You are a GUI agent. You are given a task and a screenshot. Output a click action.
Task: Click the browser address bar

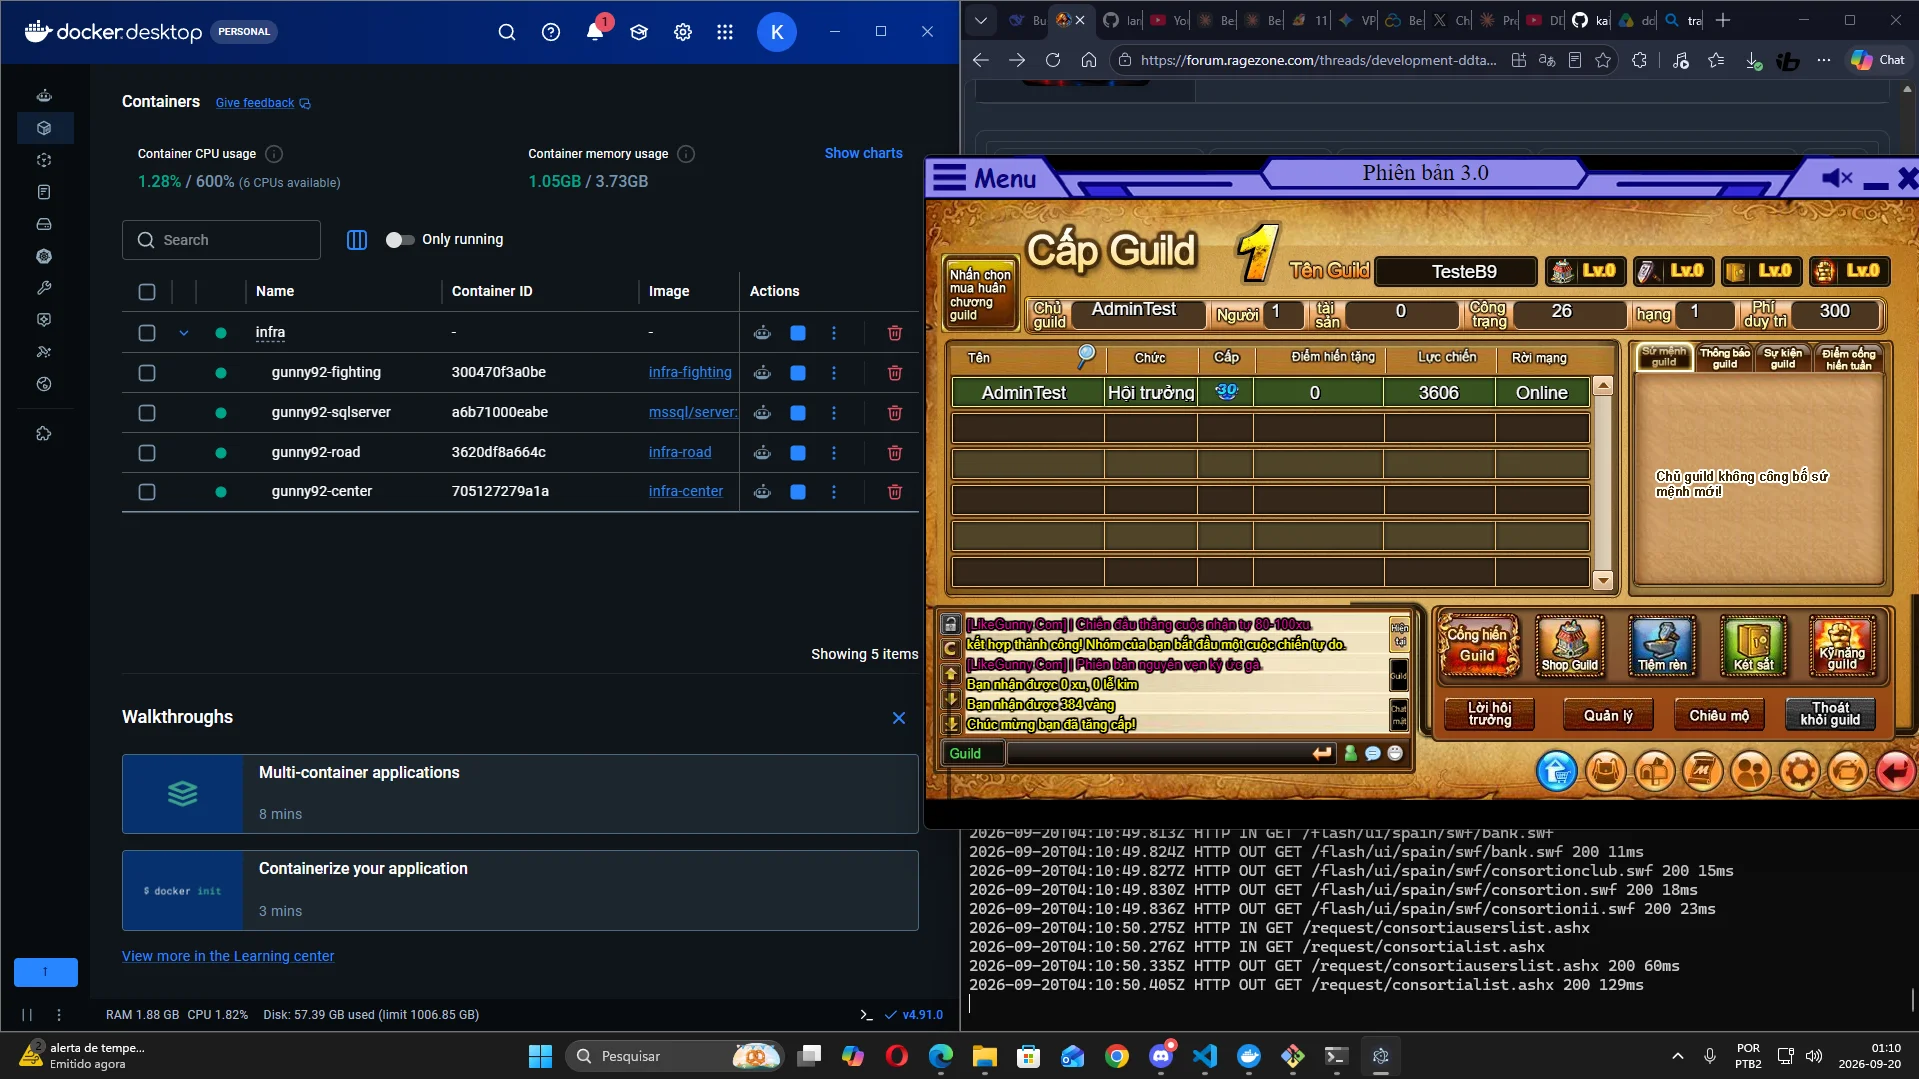pos(1318,60)
